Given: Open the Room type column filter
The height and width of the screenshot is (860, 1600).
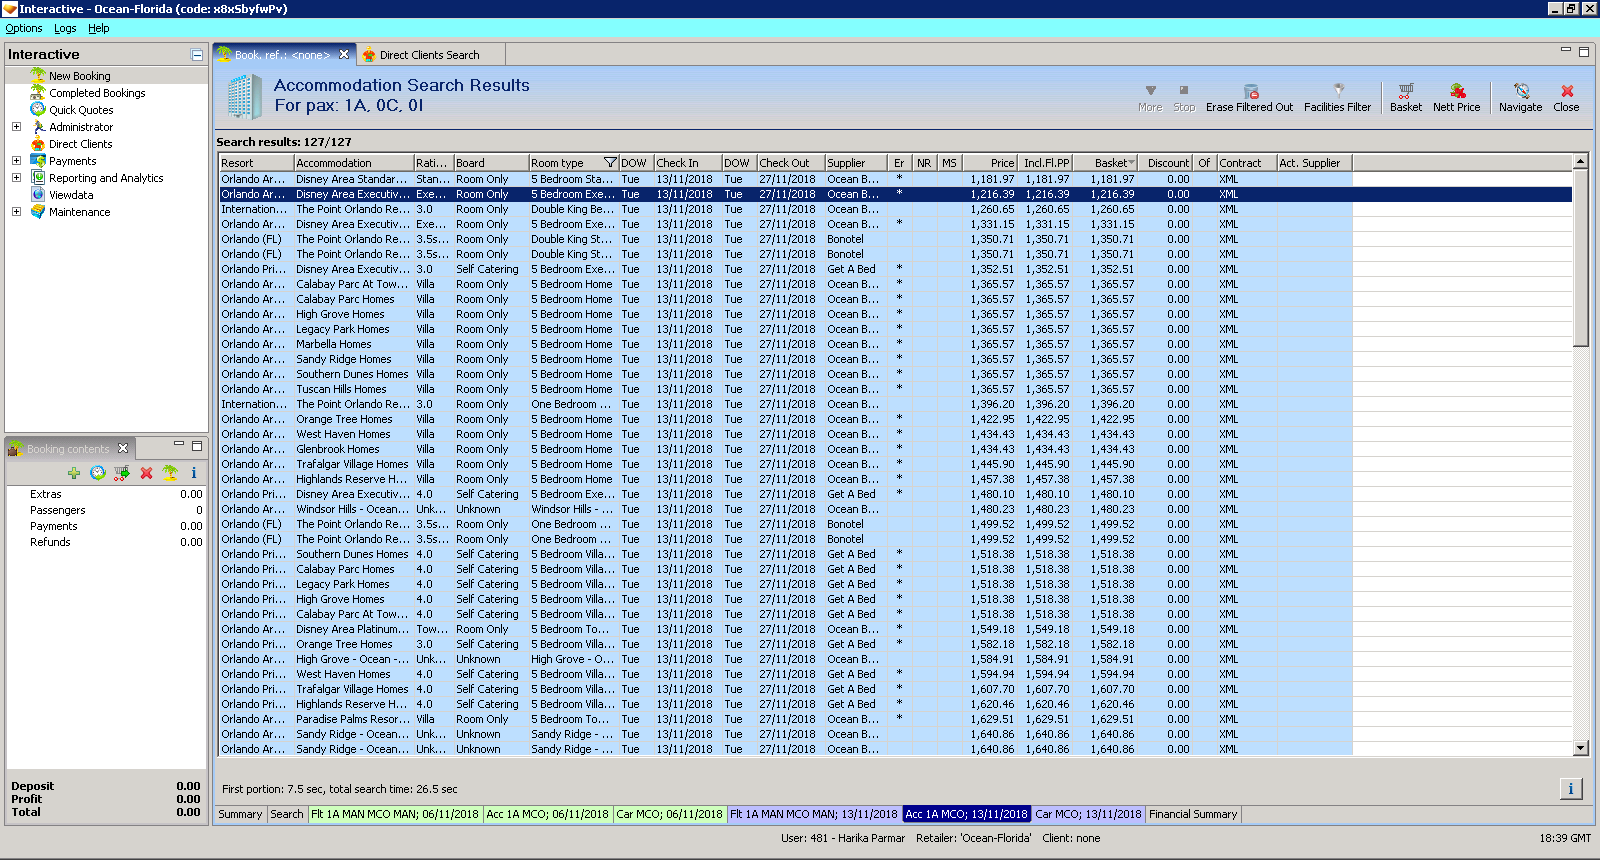Looking at the screenshot, I should (x=609, y=163).
